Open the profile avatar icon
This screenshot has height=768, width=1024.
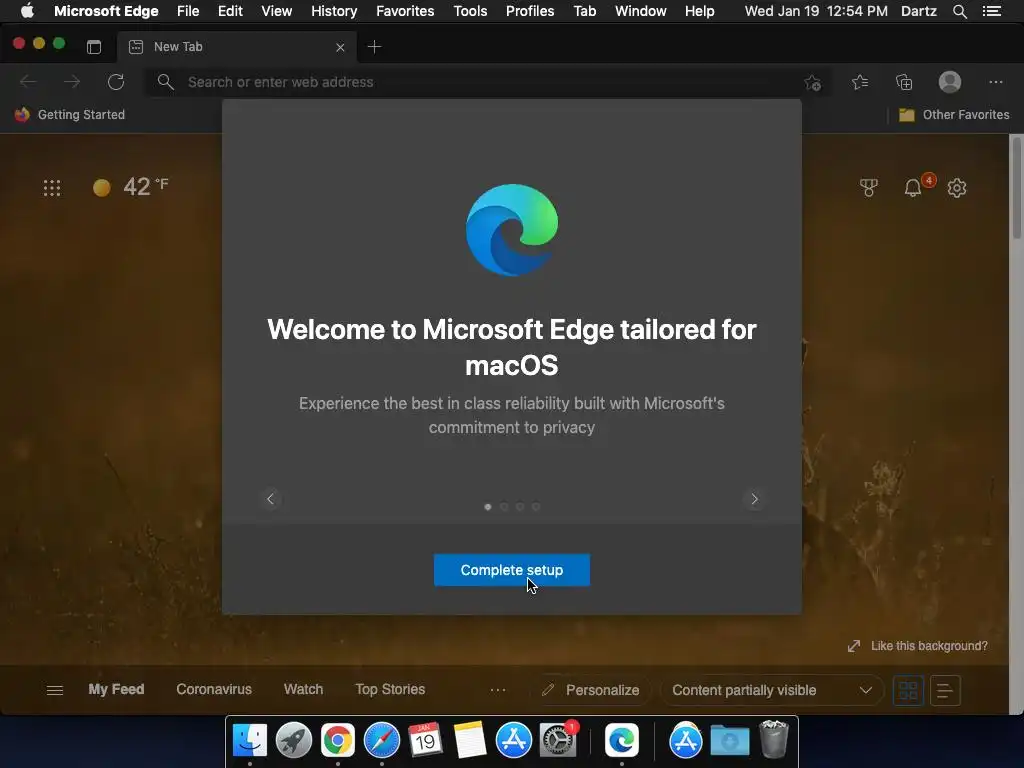tap(950, 82)
